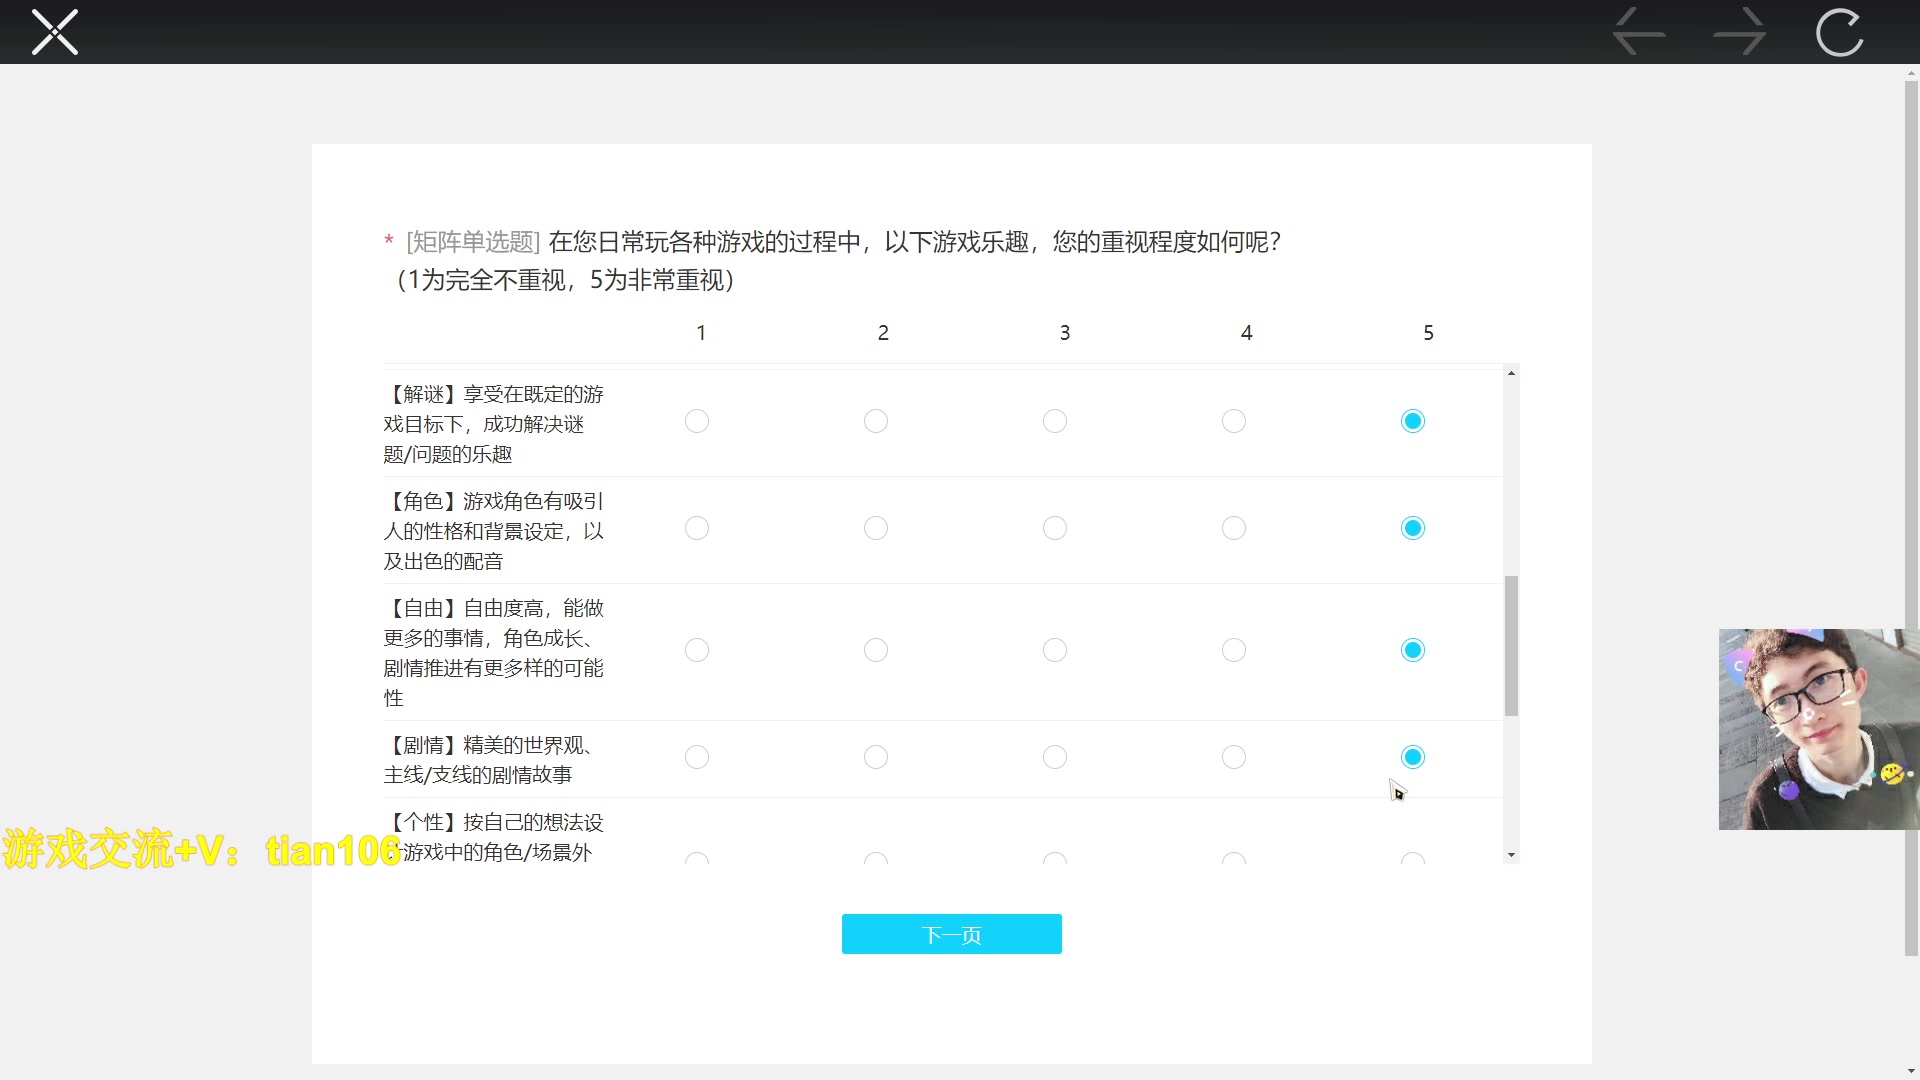
Task: Choose rating 2 for the 自由 row
Action: [x=876, y=649]
